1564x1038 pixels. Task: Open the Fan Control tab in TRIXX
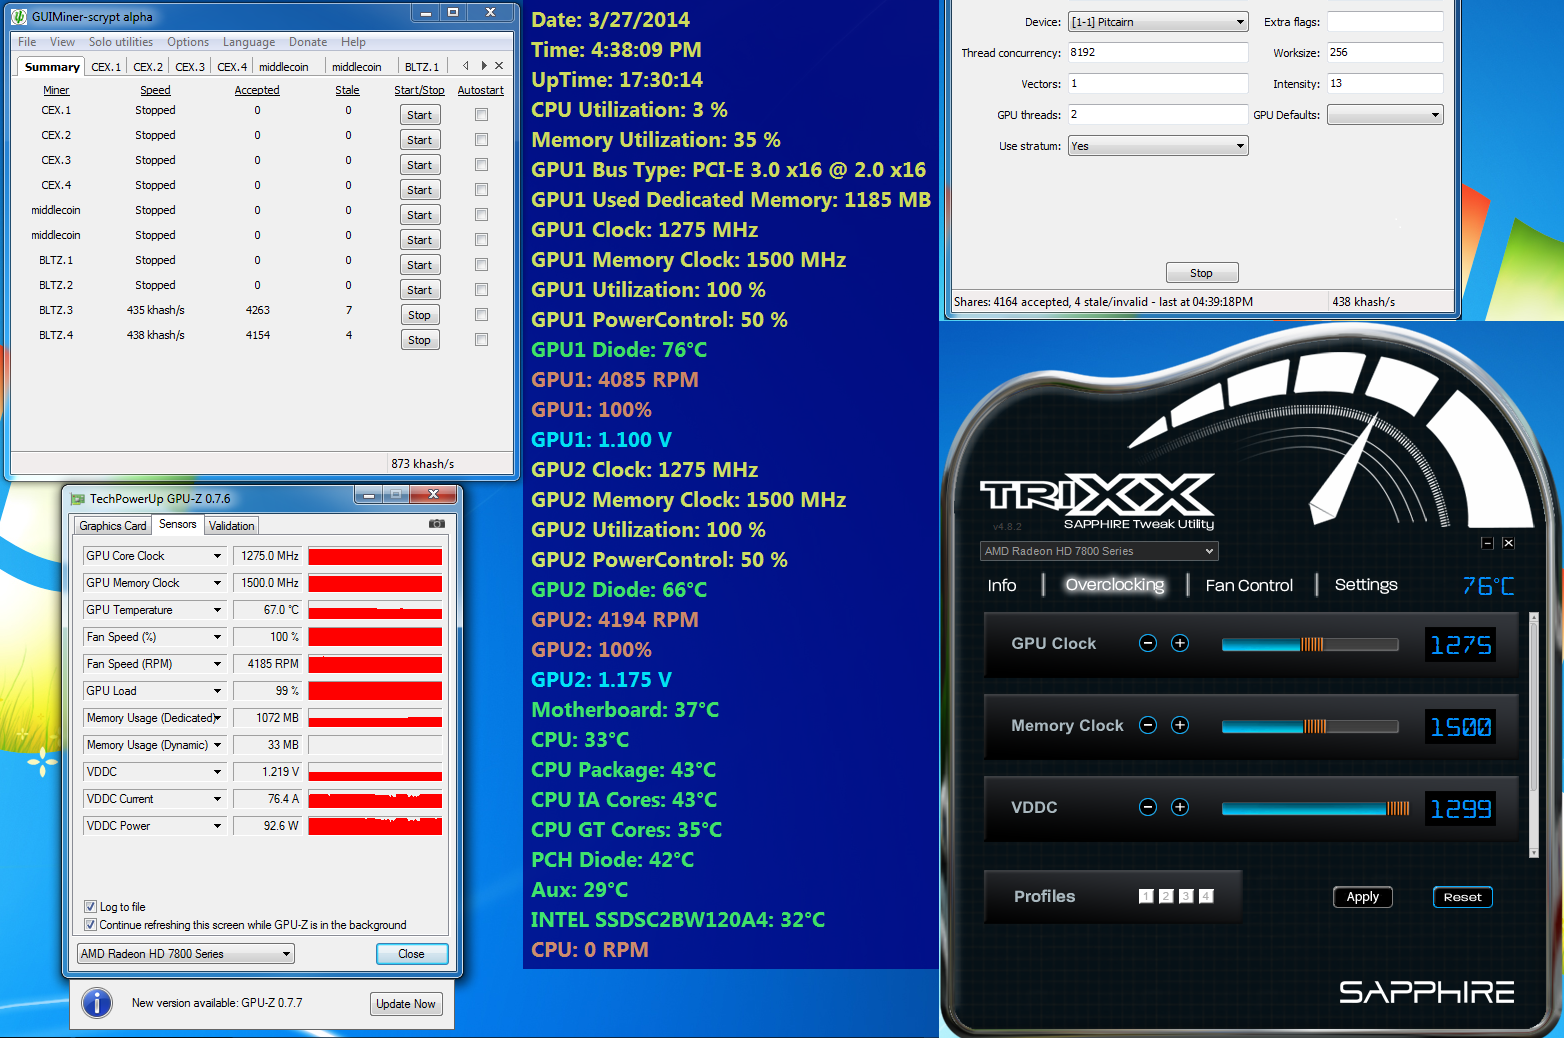(x=1249, y=585)
